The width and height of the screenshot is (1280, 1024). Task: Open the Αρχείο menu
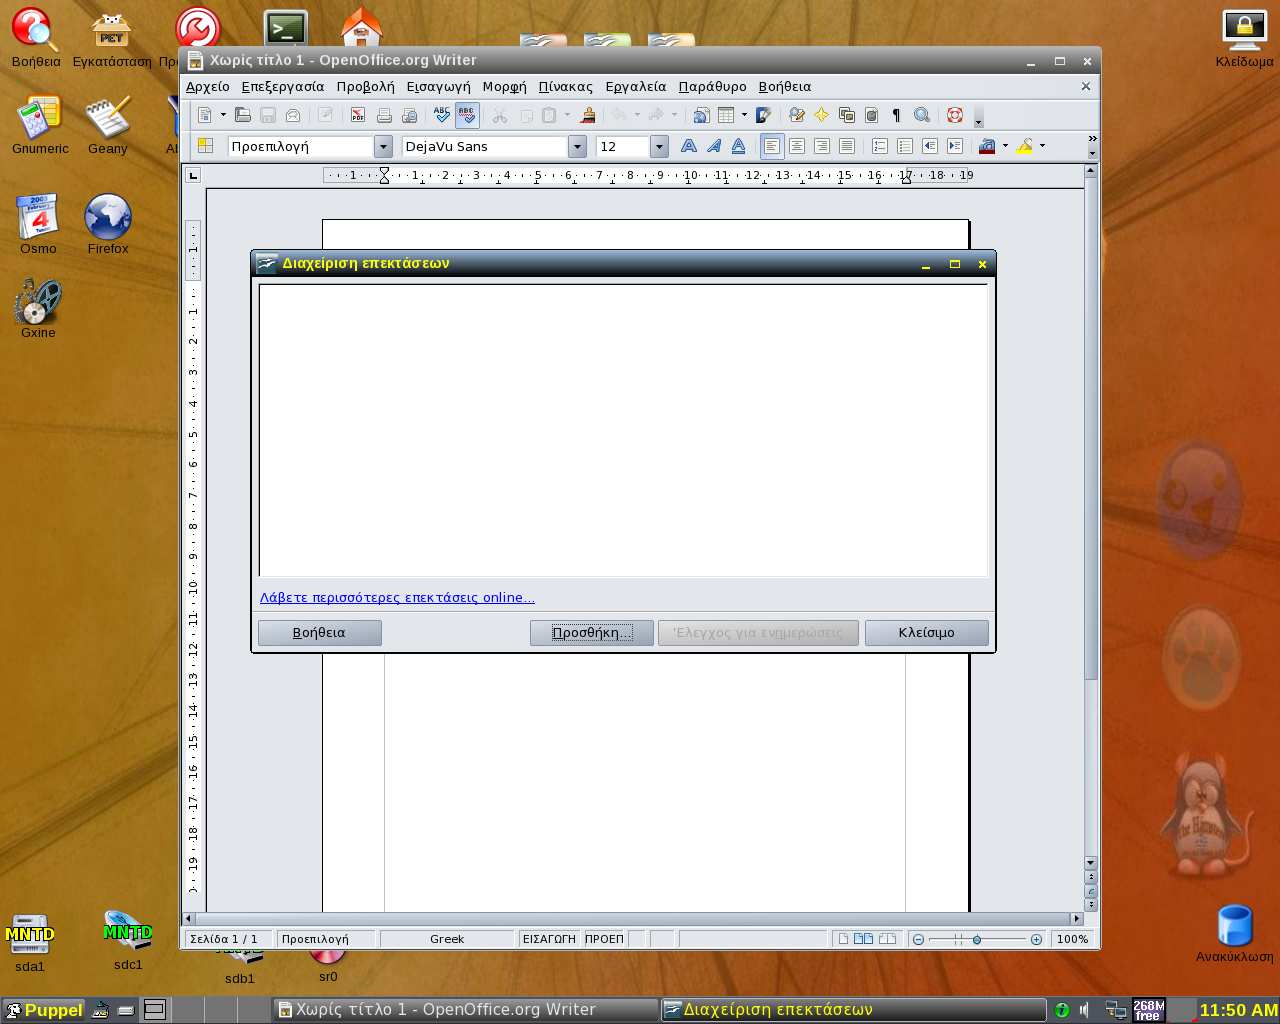pyautogui.click(x=208, y=87)
